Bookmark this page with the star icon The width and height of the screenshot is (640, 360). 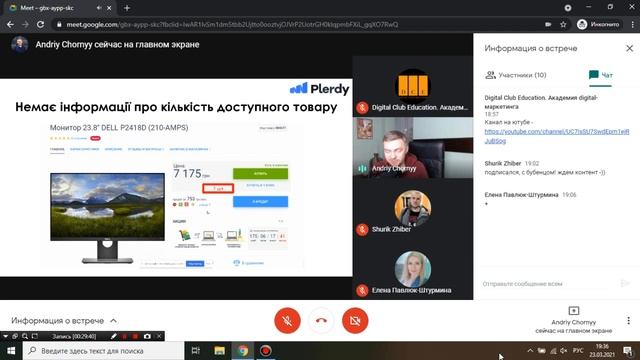[x=563, y=24]
